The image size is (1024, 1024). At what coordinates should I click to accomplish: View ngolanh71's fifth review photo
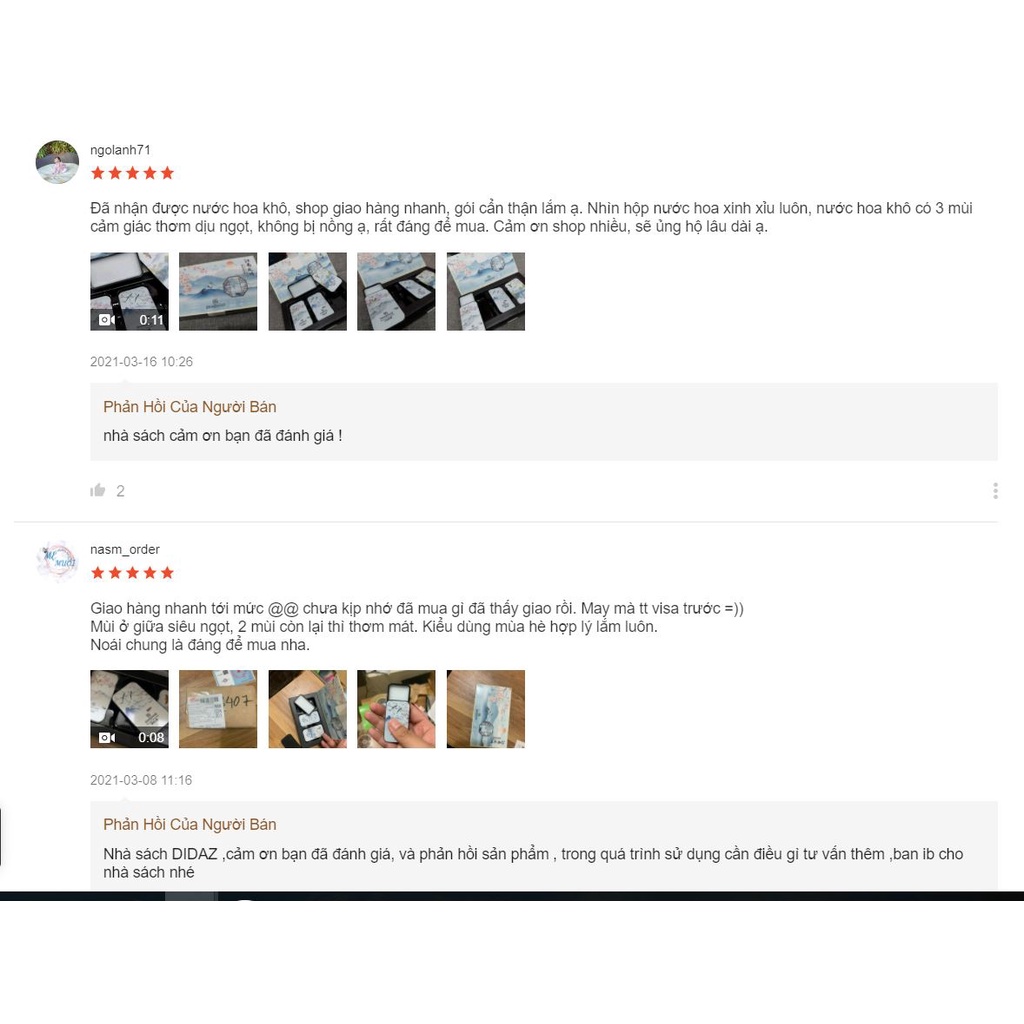point(486,291)
